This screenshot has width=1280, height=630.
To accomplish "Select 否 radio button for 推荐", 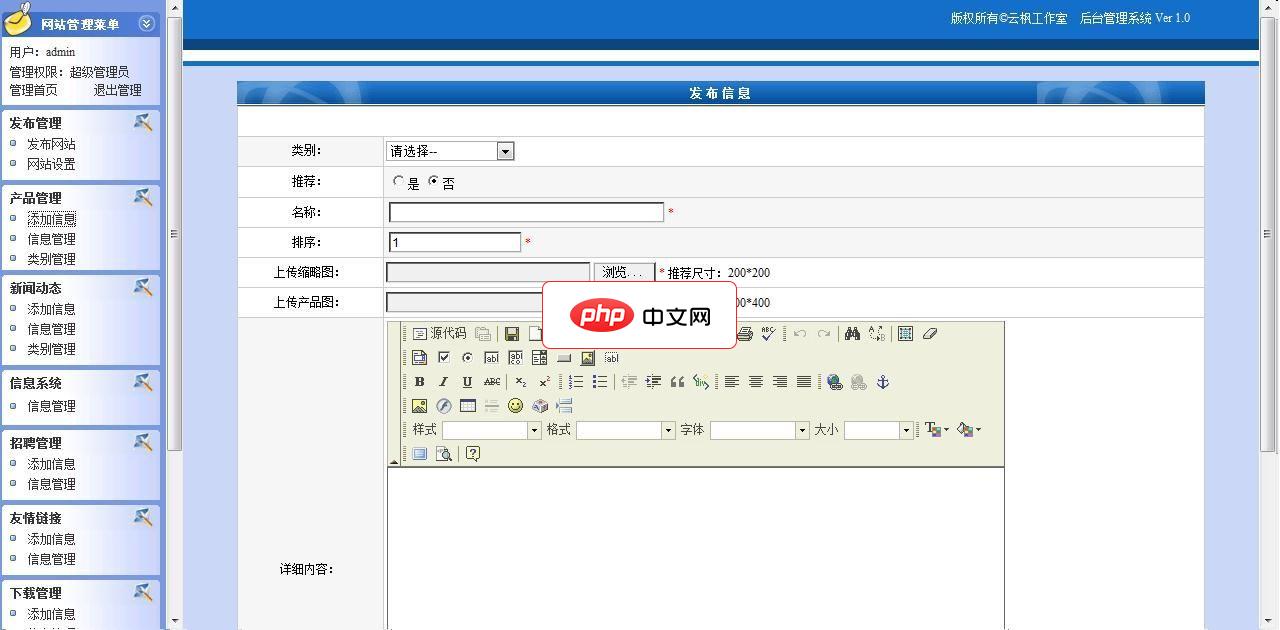I will [432, 182].
